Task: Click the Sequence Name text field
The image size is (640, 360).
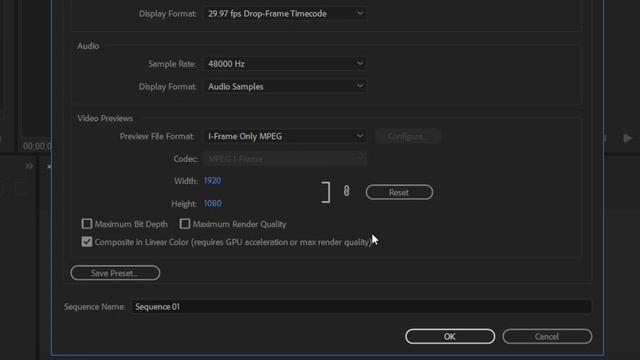Action: 361,307
